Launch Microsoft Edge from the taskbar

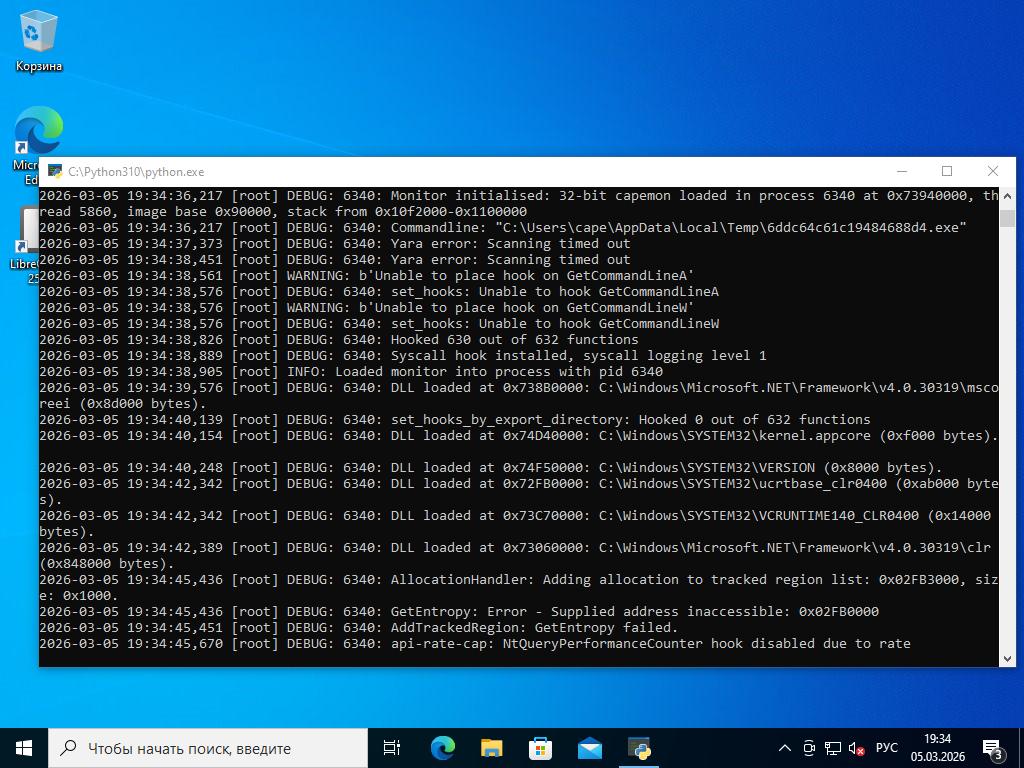tap(442, 747)
